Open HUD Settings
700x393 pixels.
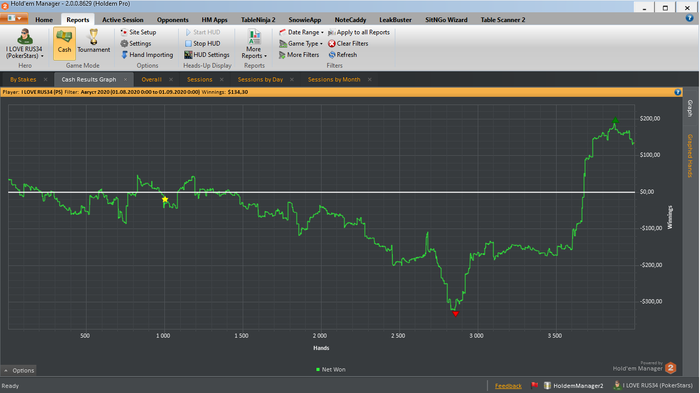tap(207, 54)
